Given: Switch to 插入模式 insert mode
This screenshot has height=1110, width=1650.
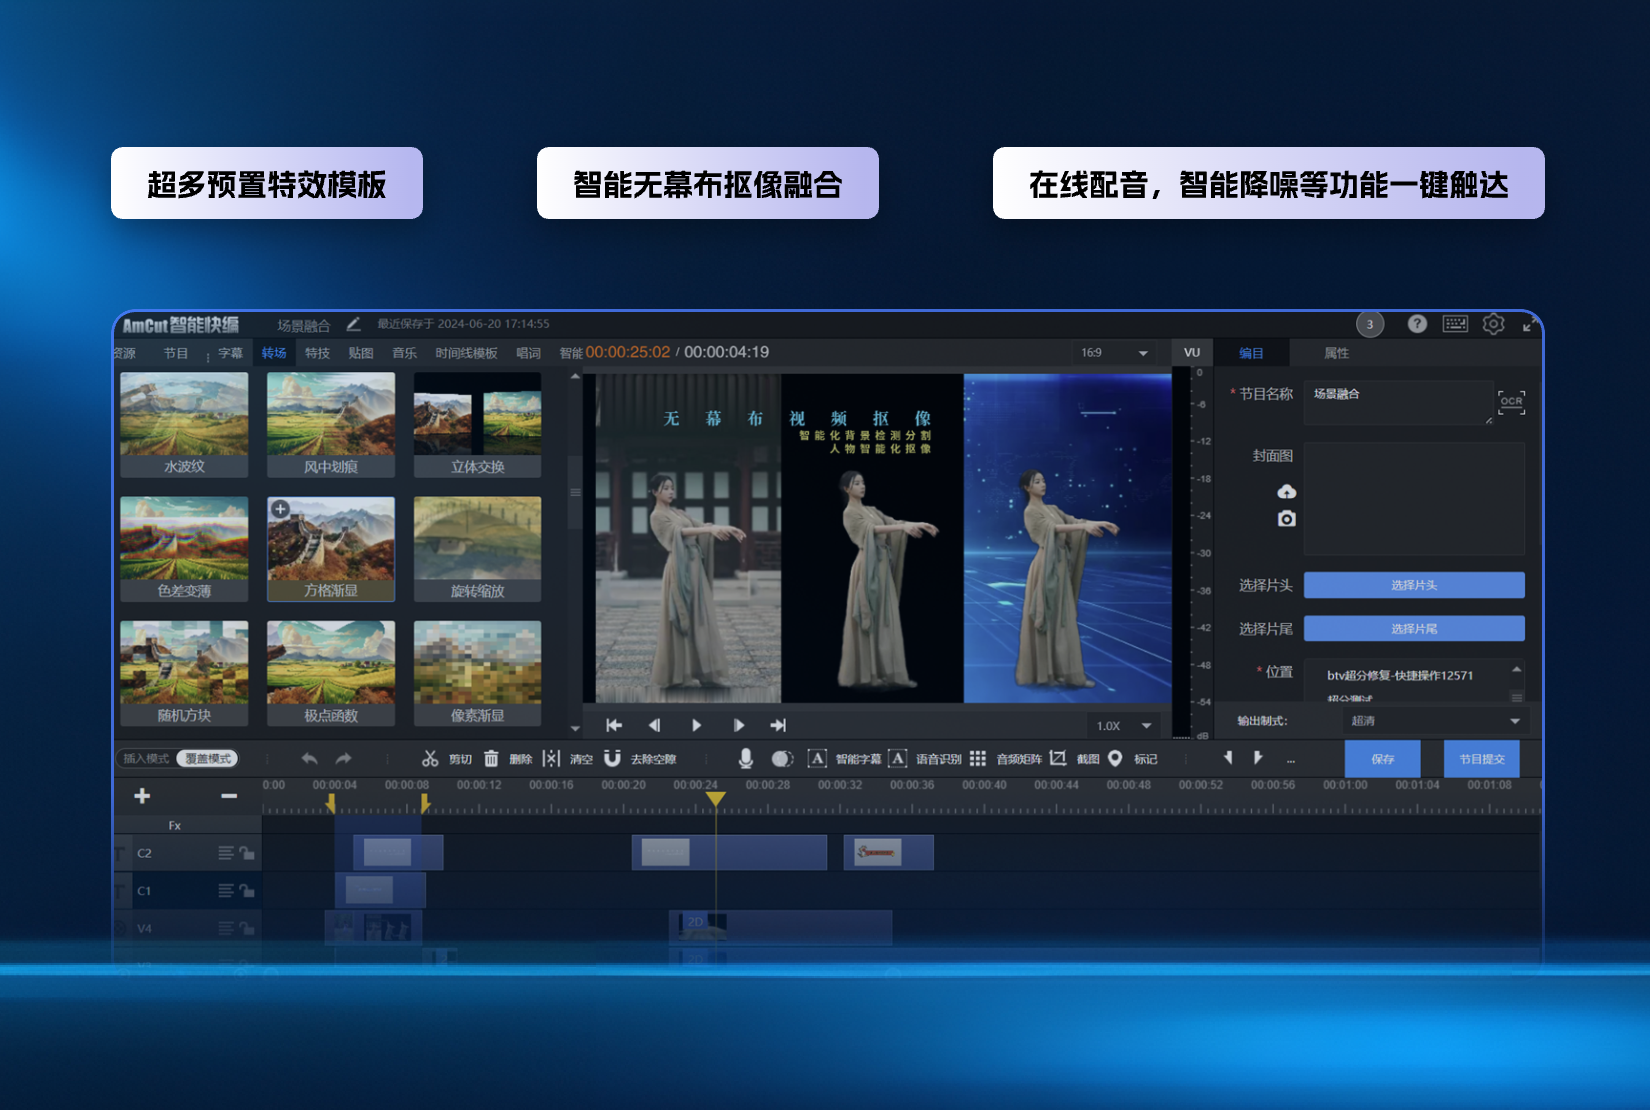Looking at the screenshot, I should (x=146, y=759).
